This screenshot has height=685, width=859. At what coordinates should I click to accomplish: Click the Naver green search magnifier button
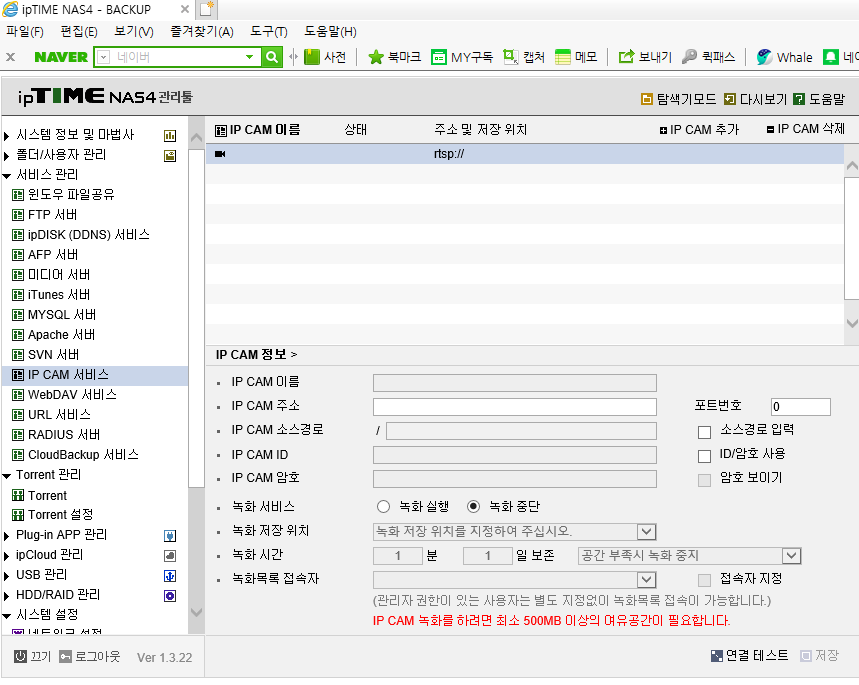(272, 57)
